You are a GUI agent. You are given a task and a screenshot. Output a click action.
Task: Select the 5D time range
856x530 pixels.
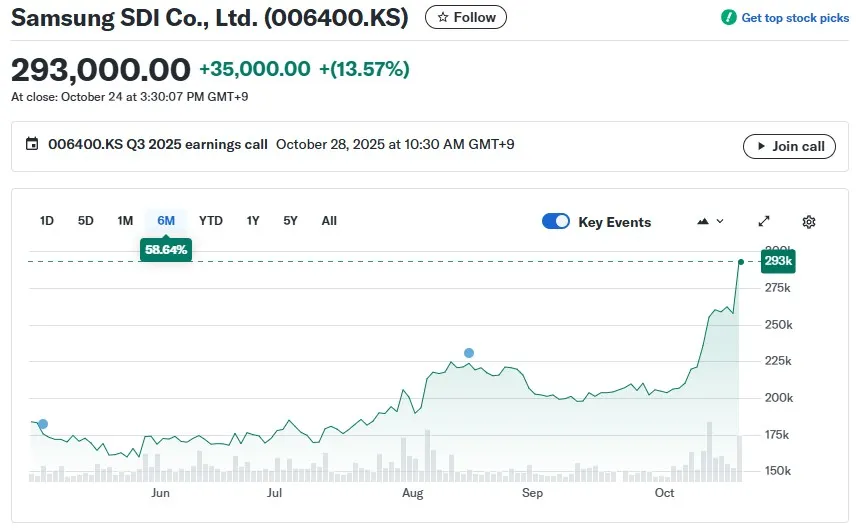click(x=86, y=221)
